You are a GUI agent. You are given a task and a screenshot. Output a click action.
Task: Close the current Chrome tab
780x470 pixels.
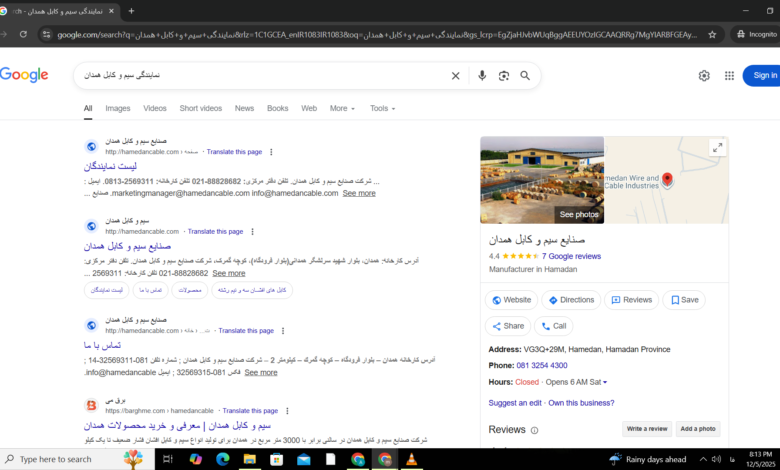pos(111,11)
